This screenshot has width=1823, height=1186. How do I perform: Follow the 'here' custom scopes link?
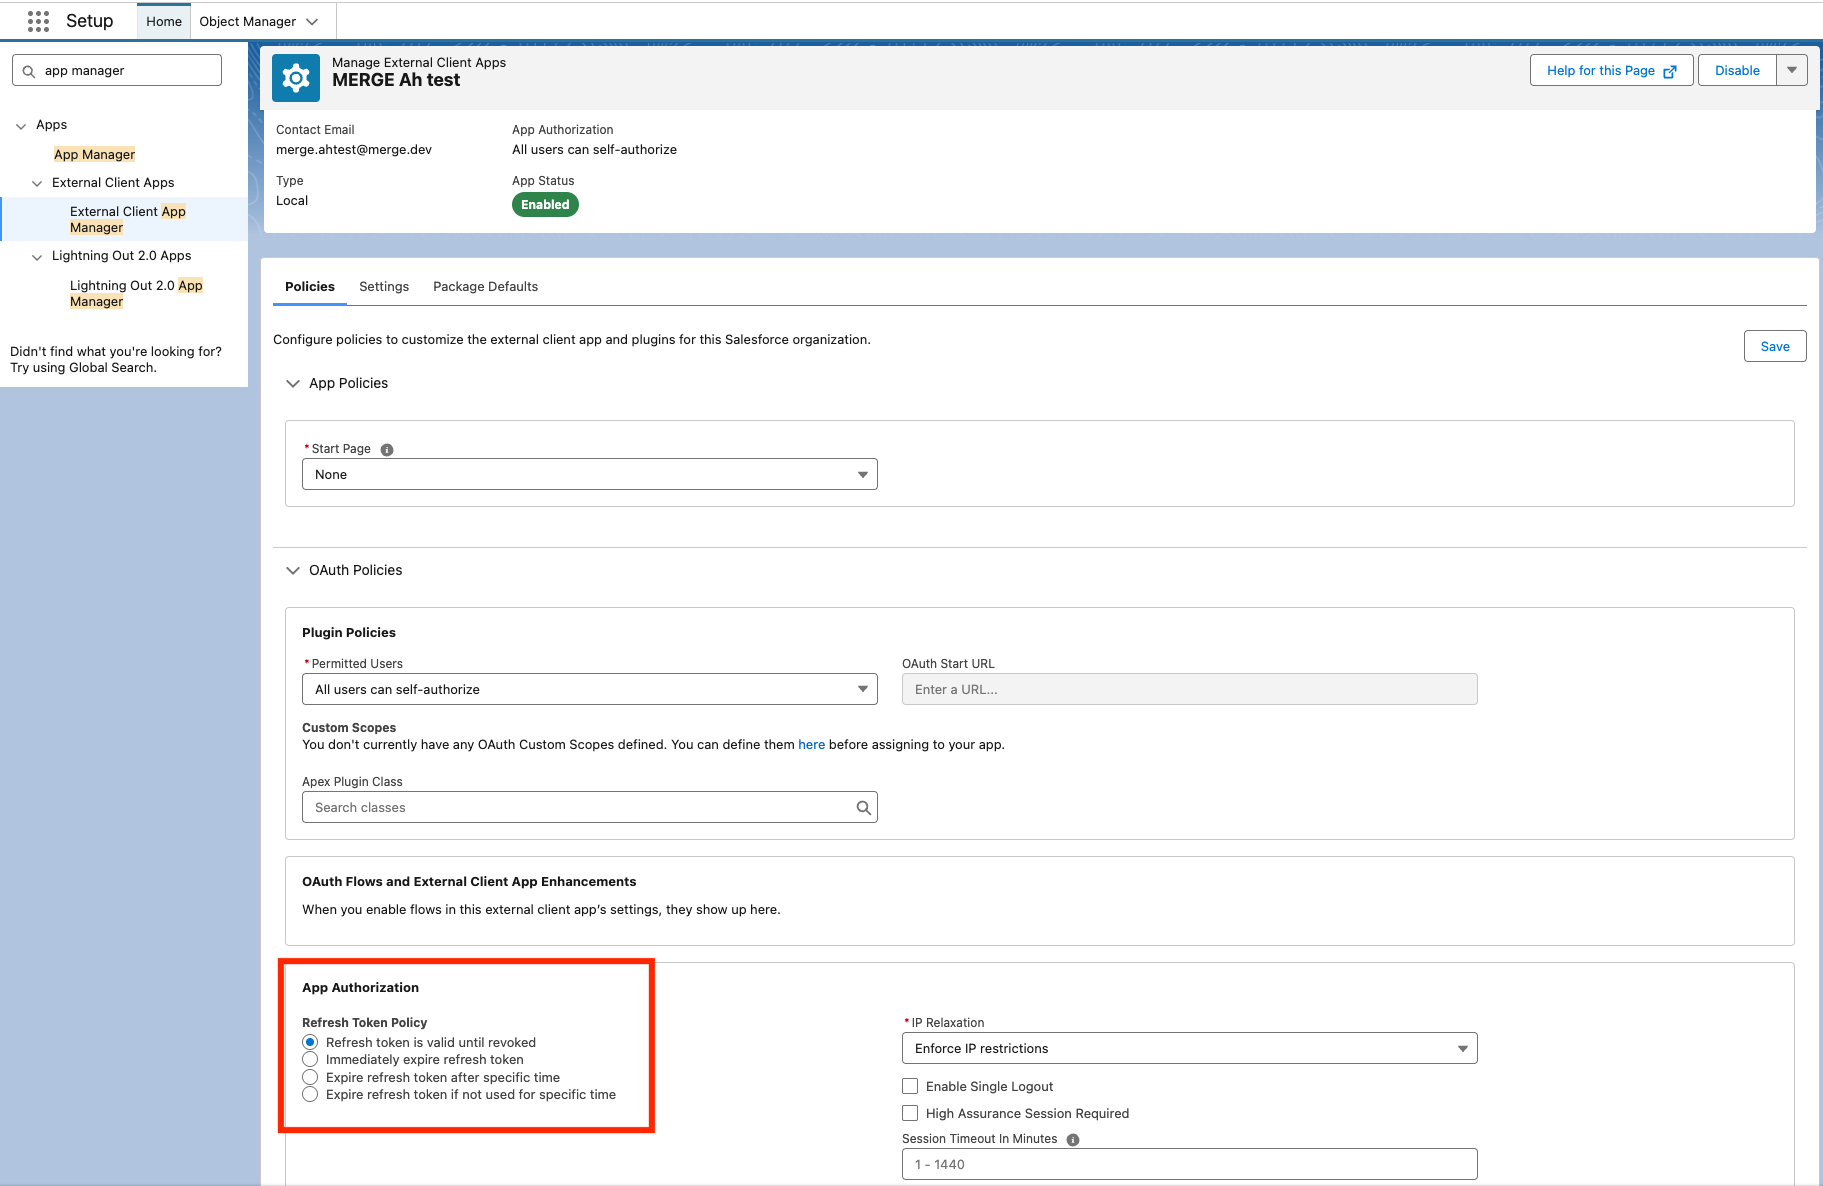[811, 745]
